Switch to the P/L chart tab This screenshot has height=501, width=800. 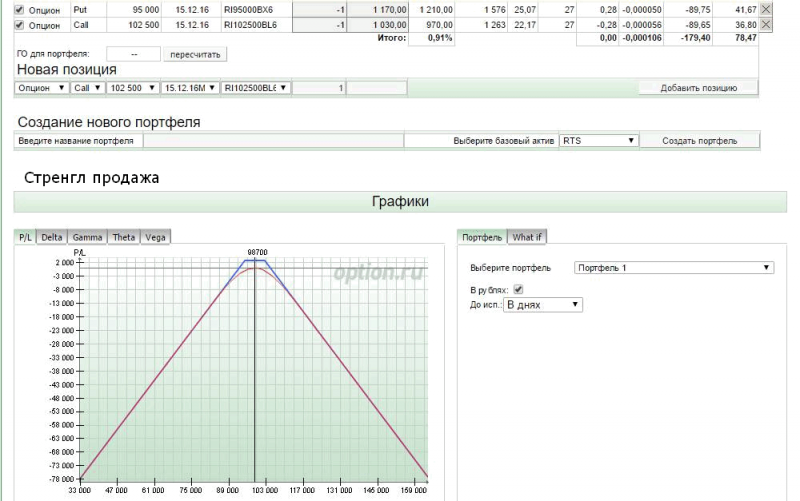tap(25, 237)
